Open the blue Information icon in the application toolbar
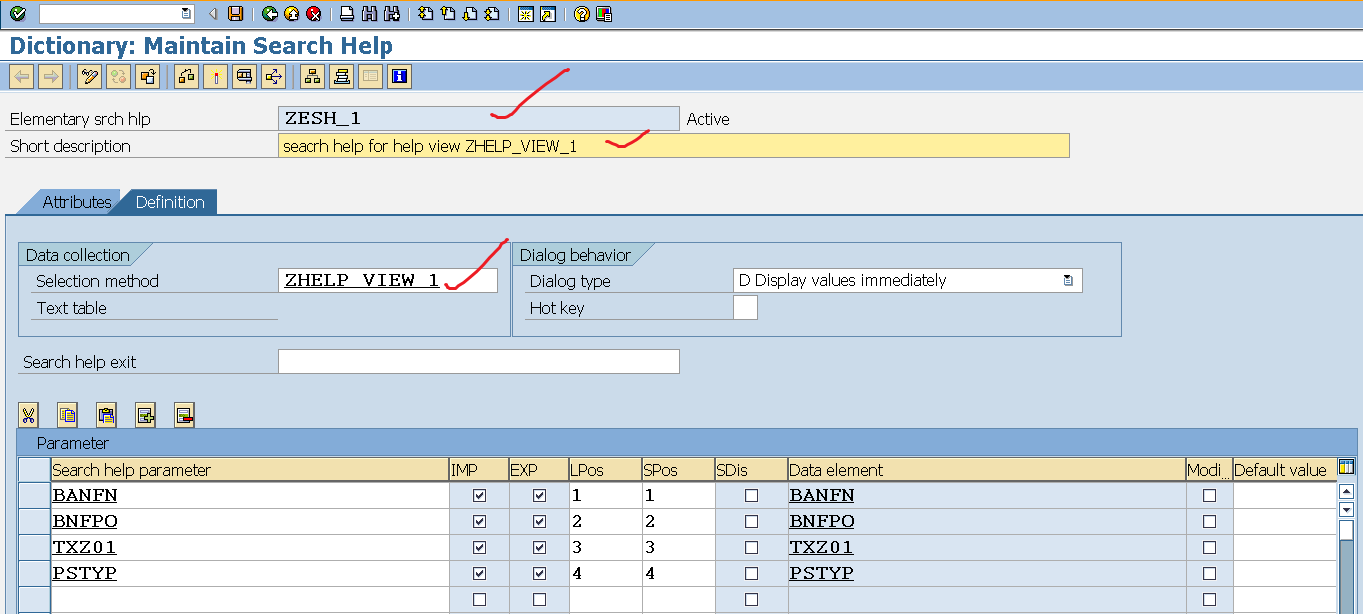 coord(400,77)
